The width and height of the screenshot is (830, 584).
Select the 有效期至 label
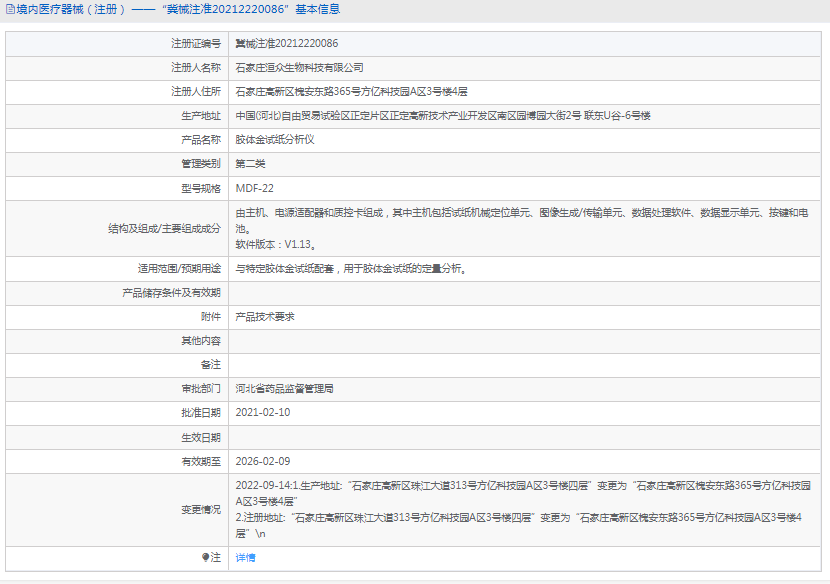201,462
